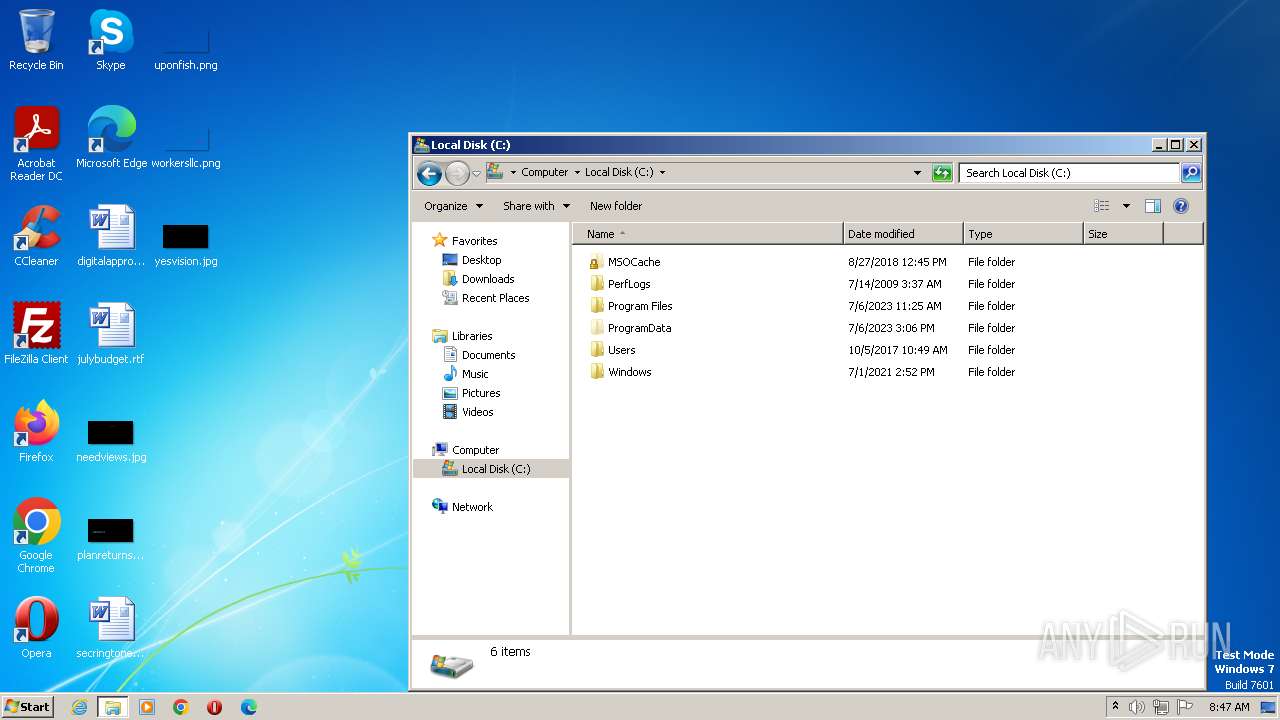Toggle the preview pane button

(x=1152, y=206)
